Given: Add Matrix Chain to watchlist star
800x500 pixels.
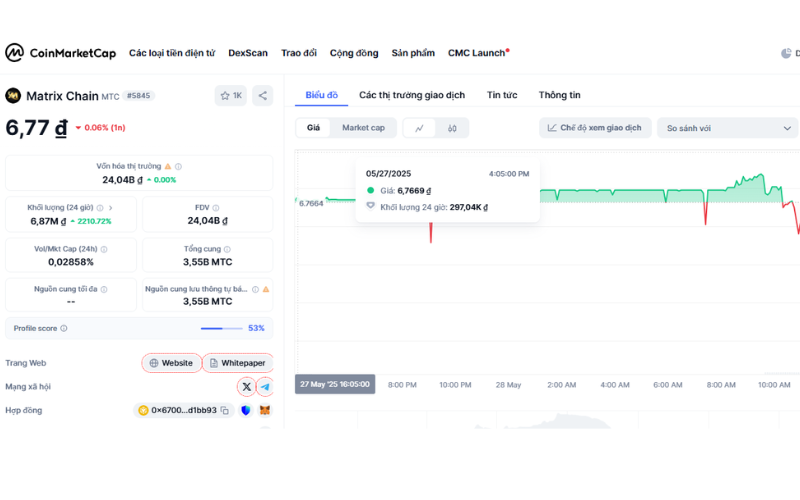Looking at the screenshot, I should tap(231, 95).
